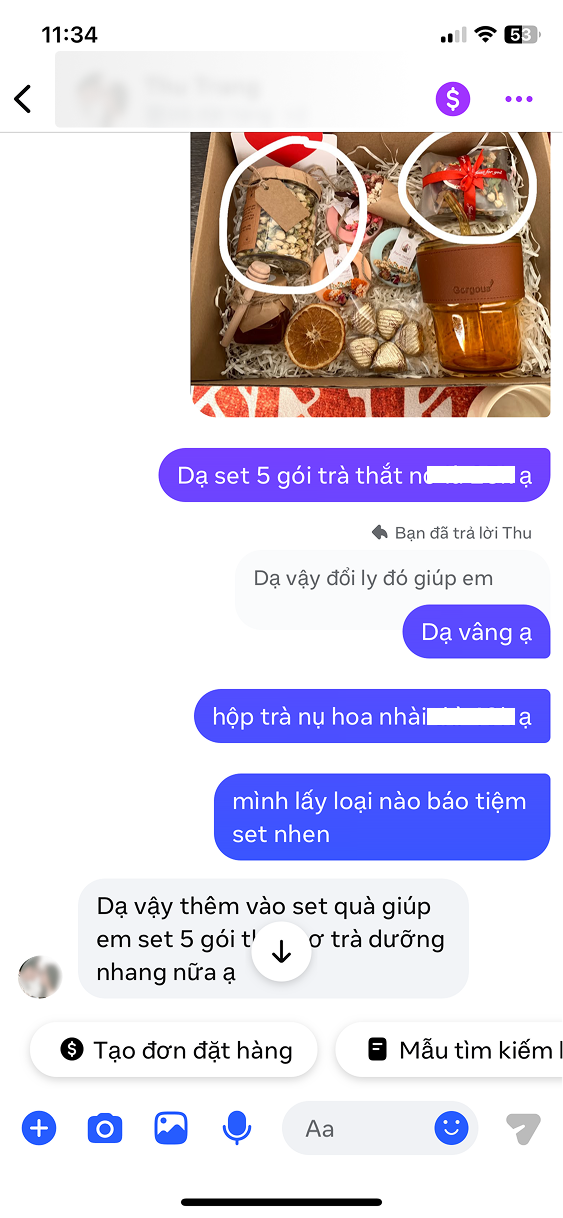Viewport: 563px width, 1218px height.
Task: Tap the Mẫu tìm kiếm suggestion chip
Action: [x=449, y=1050]
